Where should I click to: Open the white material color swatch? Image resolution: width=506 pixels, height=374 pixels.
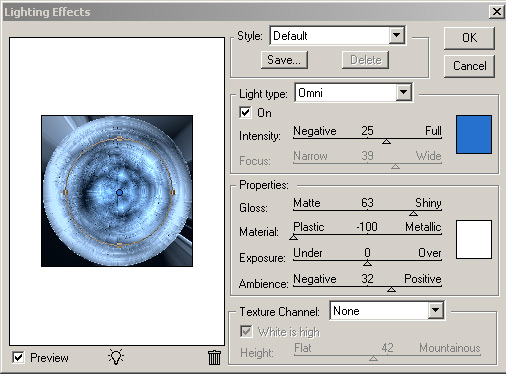point(474,239)
